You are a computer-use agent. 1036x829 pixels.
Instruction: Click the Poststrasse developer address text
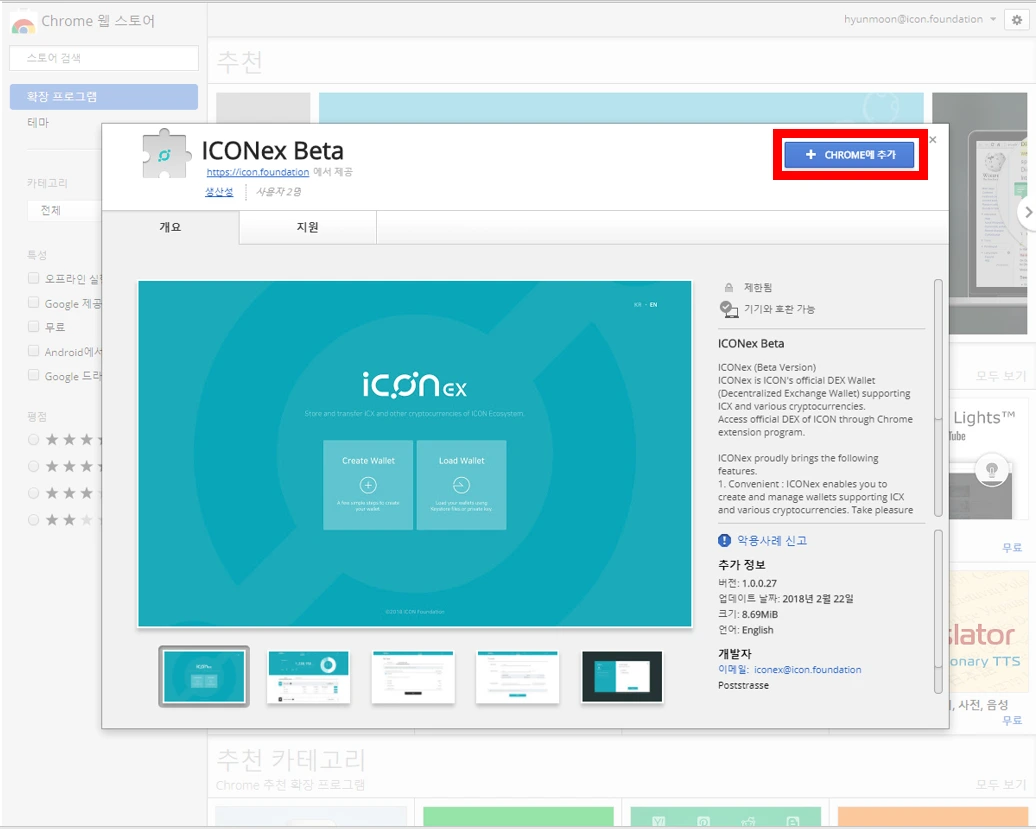click(743, 686)
